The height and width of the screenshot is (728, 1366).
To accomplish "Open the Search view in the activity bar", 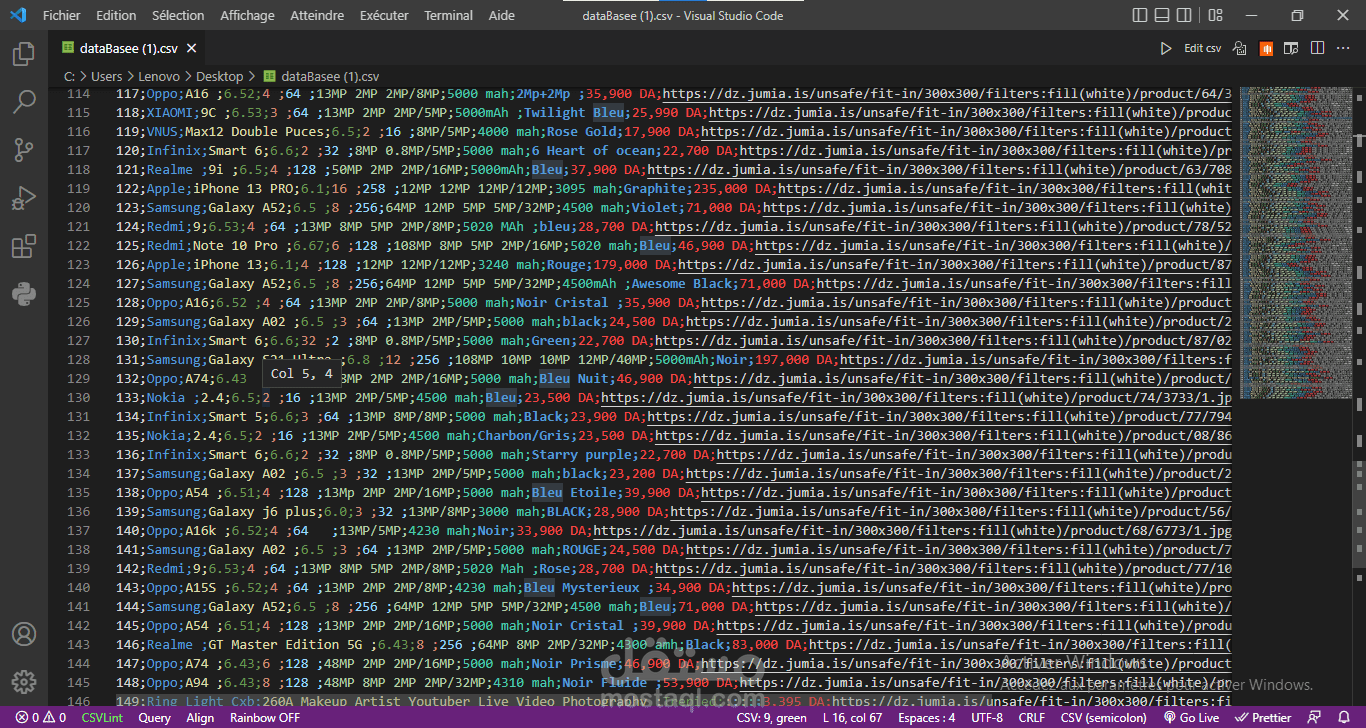I will [24, 102].
